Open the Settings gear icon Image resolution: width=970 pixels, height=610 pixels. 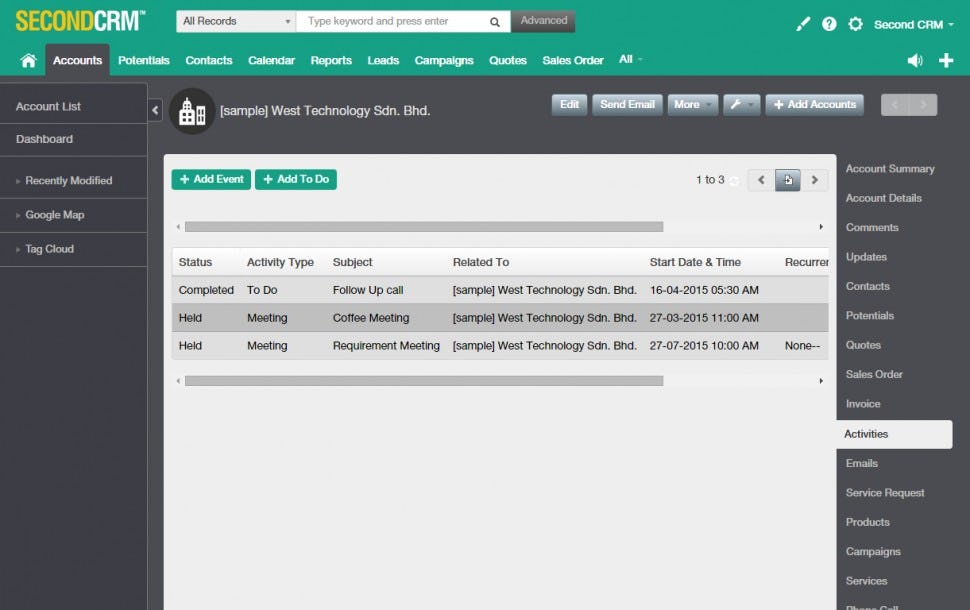point(856,23)
